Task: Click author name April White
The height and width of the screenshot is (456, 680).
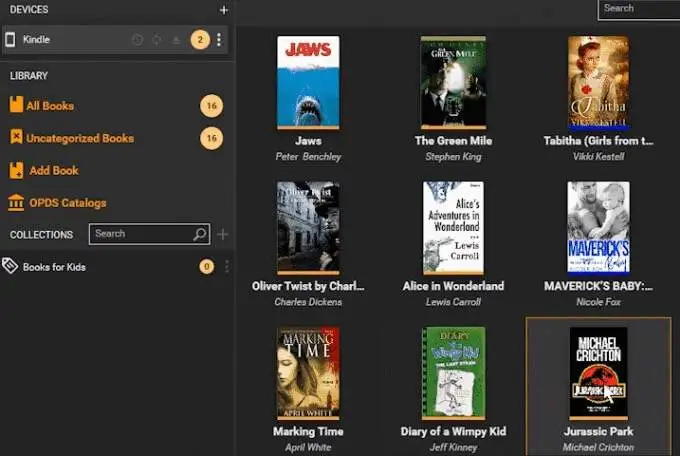Action: click(x=308, y=447)
